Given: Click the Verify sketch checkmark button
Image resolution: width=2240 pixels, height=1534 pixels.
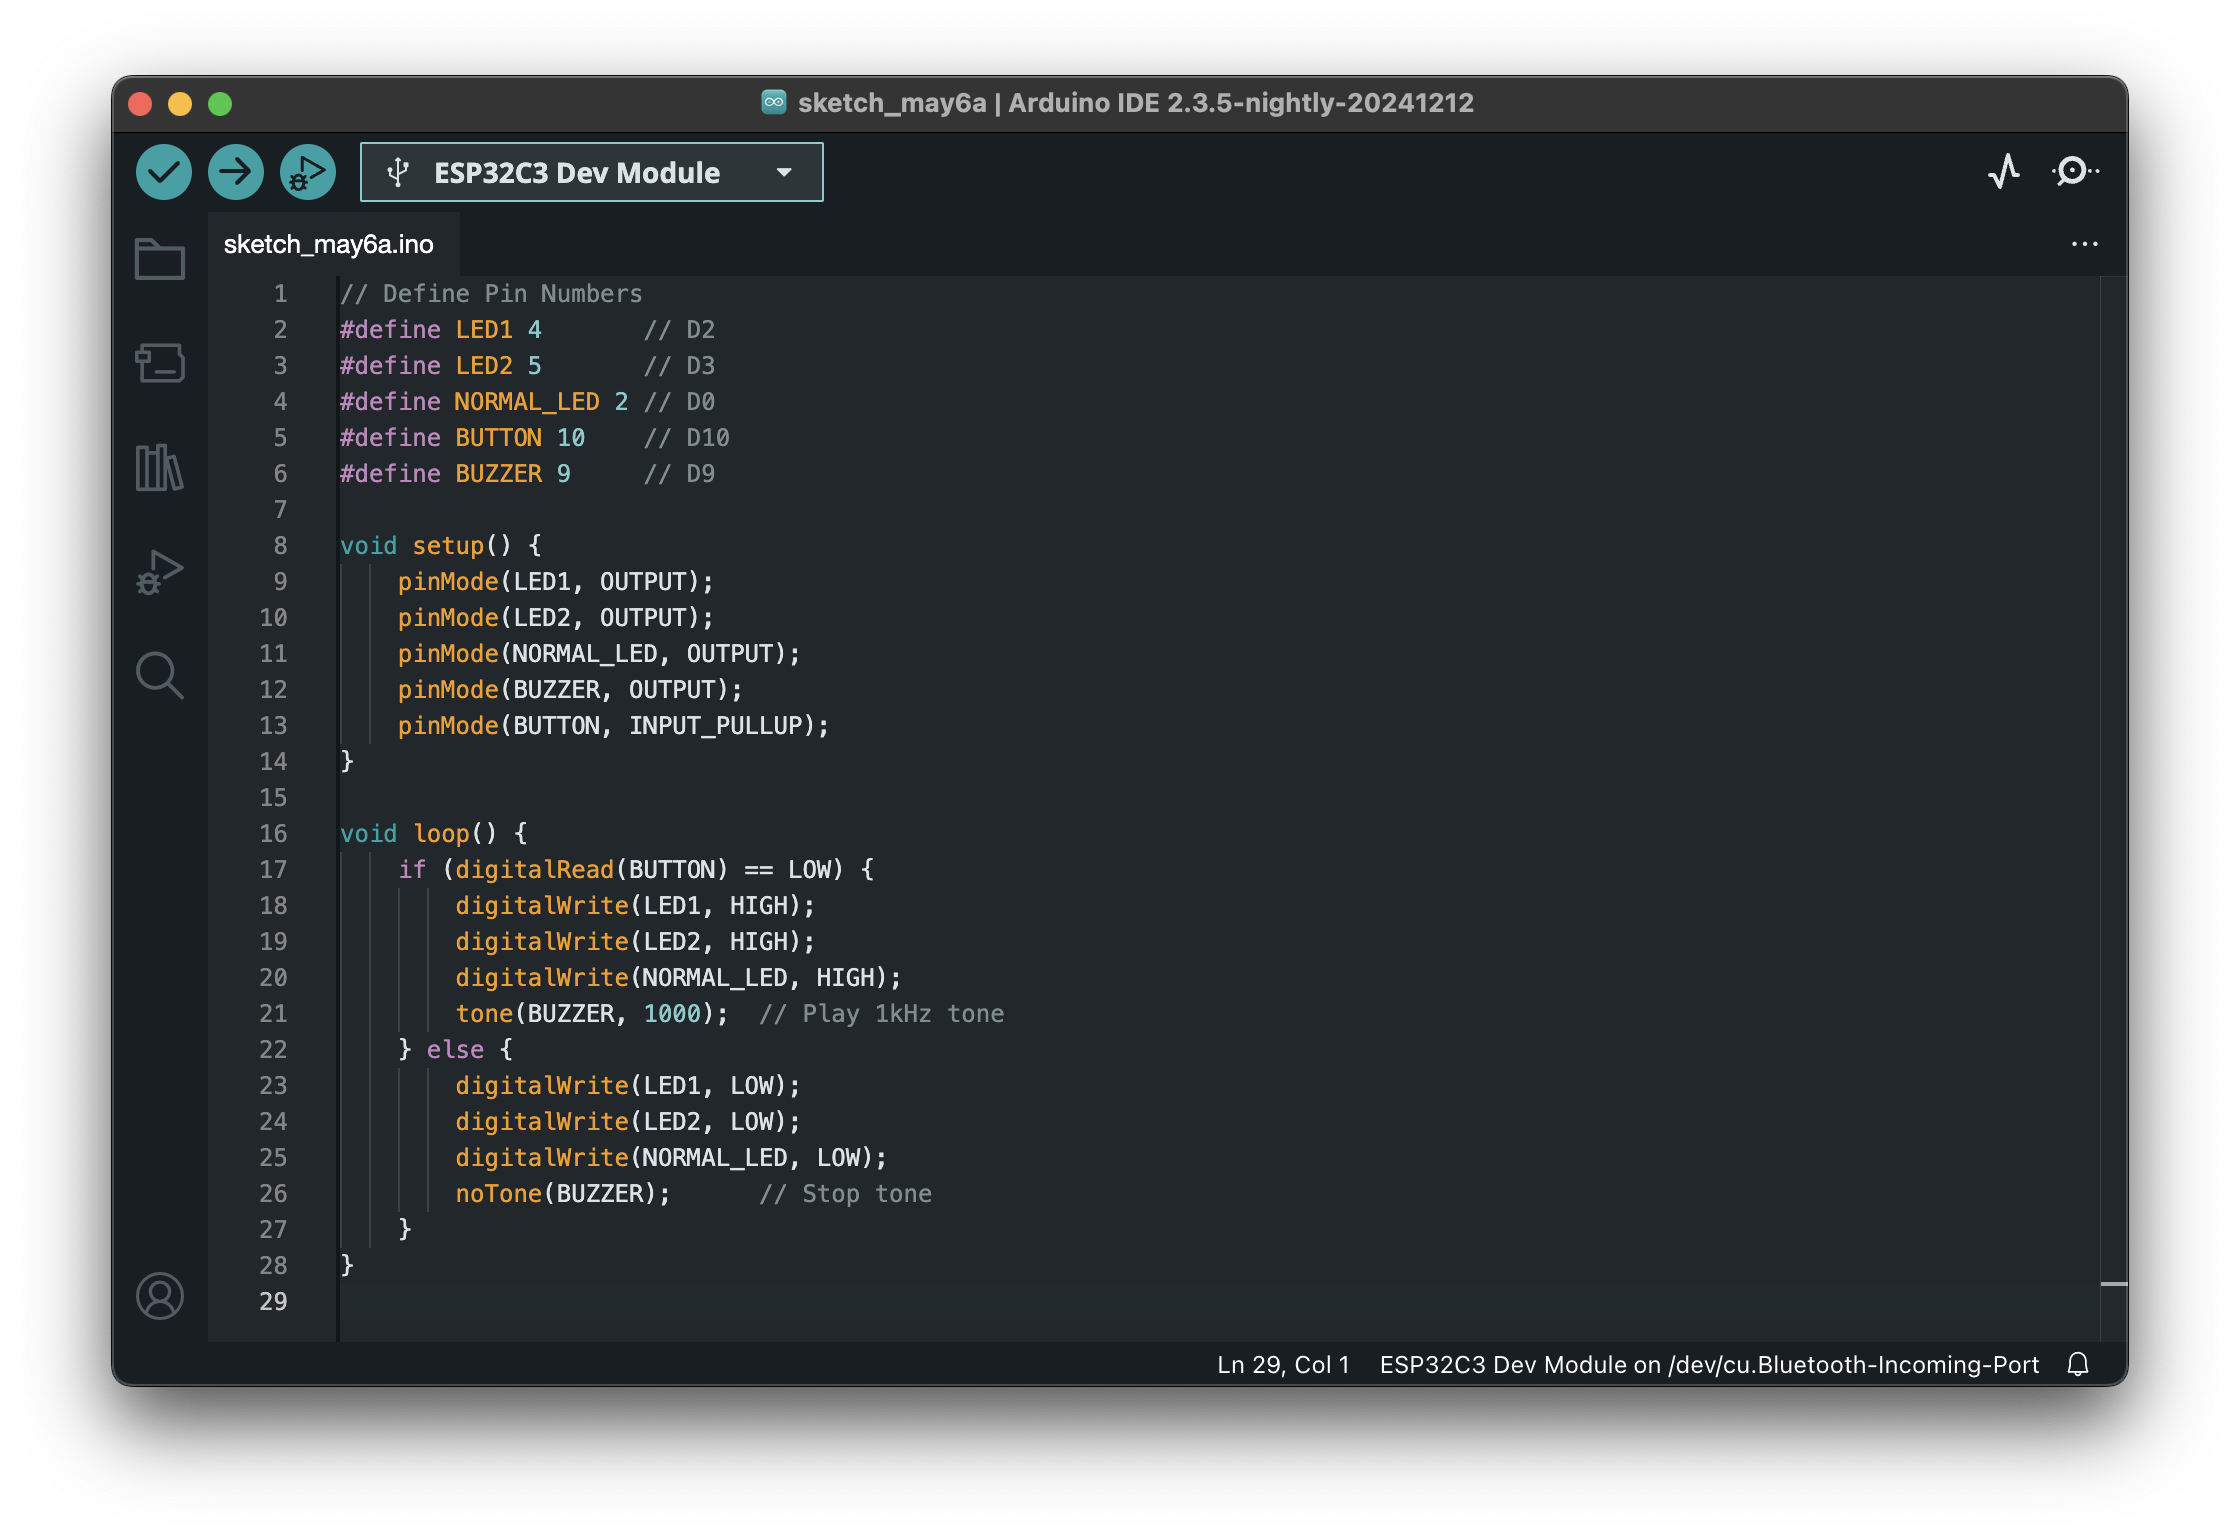Looking at the screenshot, I should click(x=164, y=172).
